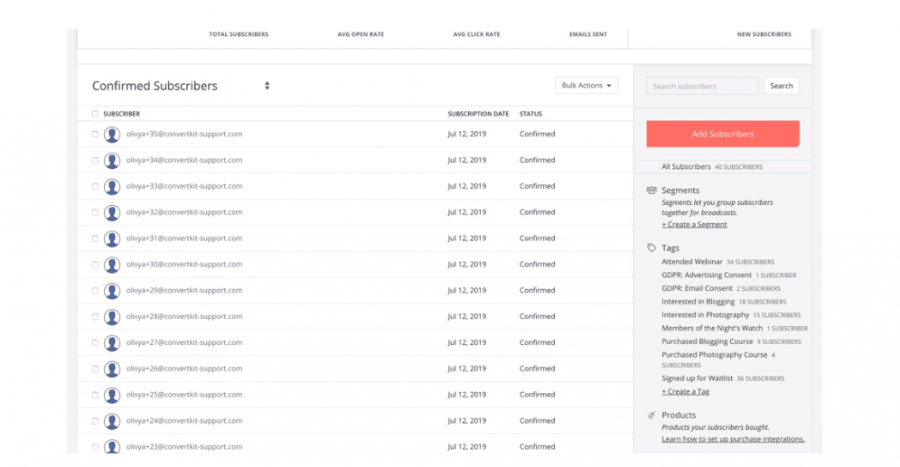900x467 pixels.
Task: Click the Emails Sent stat label
Action: [588, 34]
